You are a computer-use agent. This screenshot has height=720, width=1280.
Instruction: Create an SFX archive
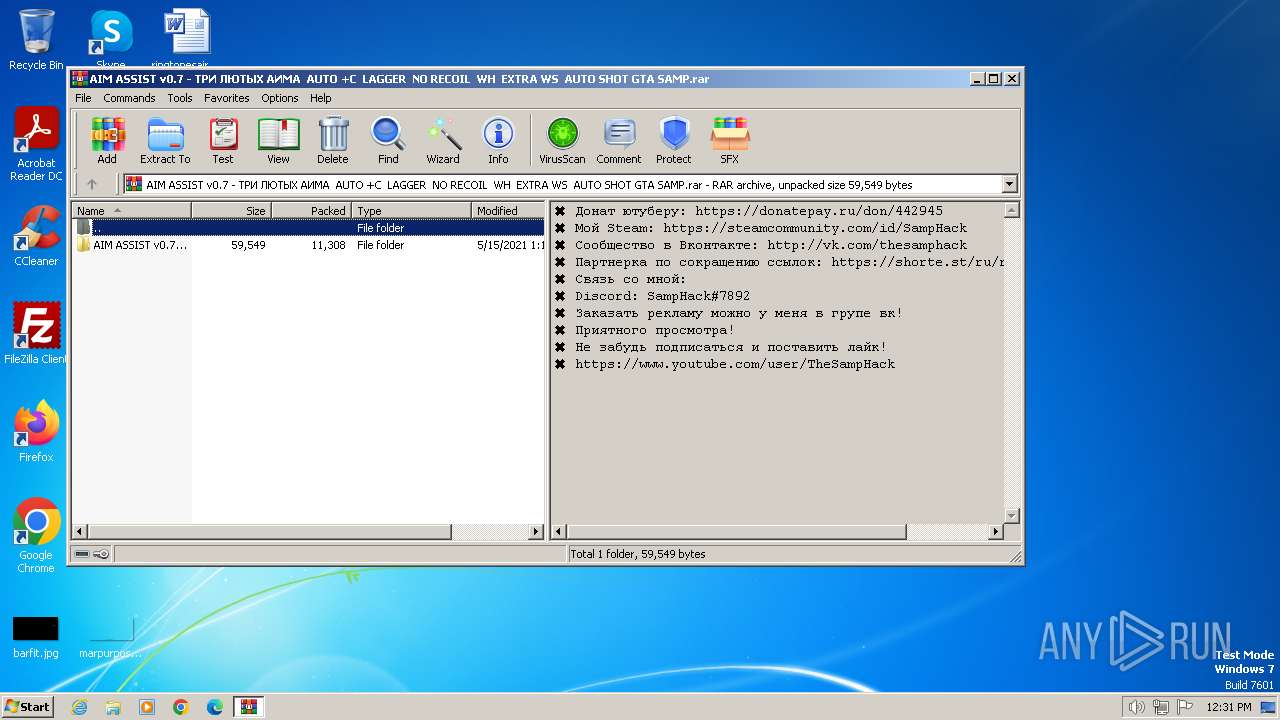pos(730,141)
